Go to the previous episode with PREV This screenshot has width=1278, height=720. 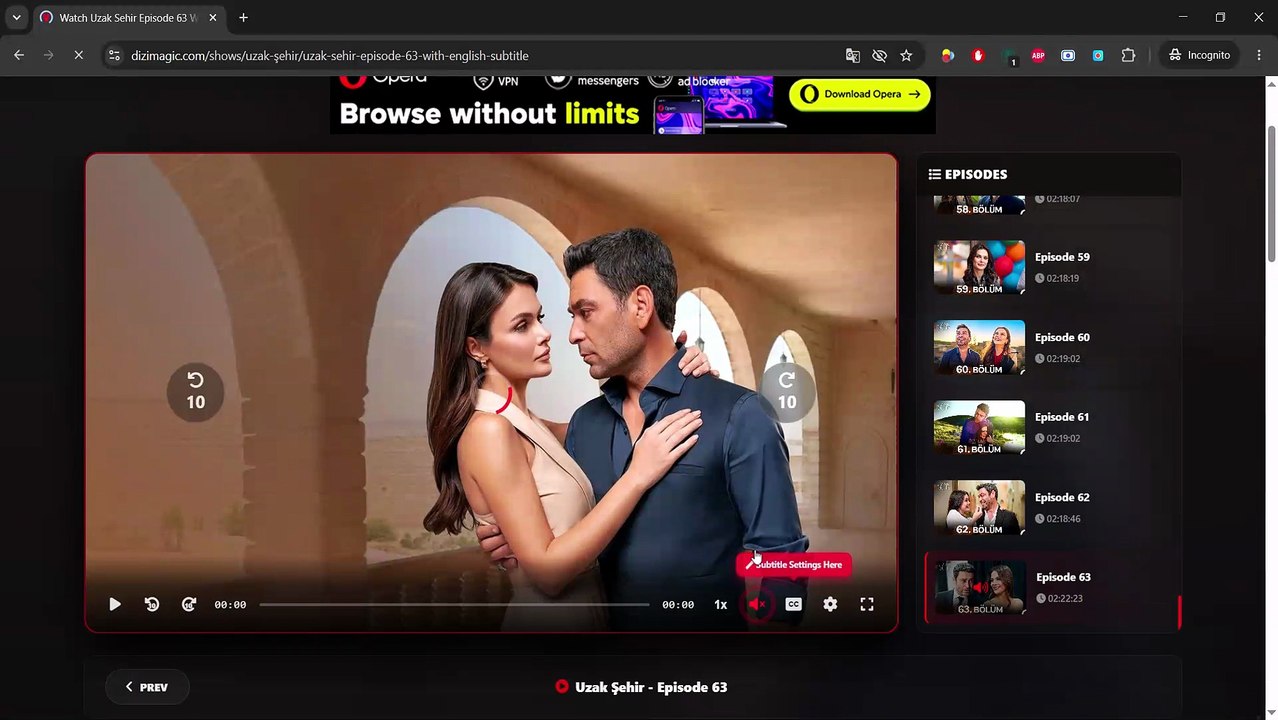[147, 687]
